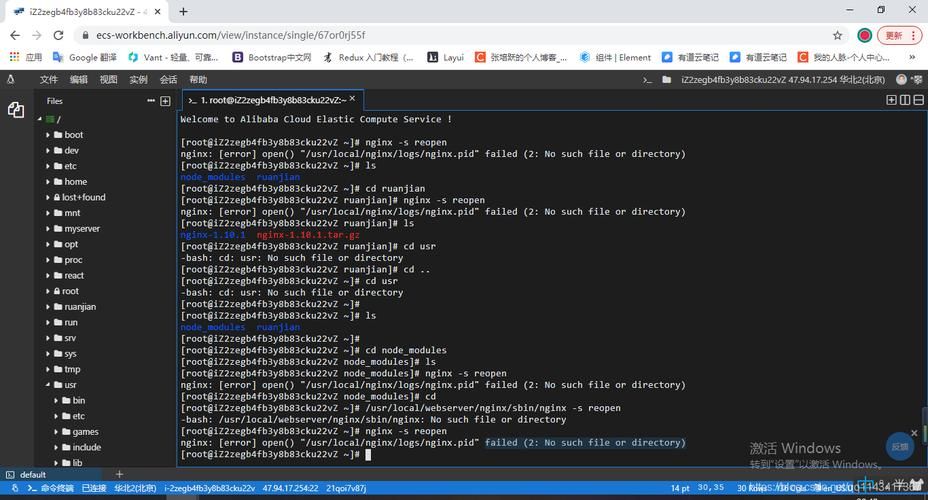This screenshot has height=500, width=928.
Task: Click the 14 pt font size status entry
Action: click(x=680, y=488)
